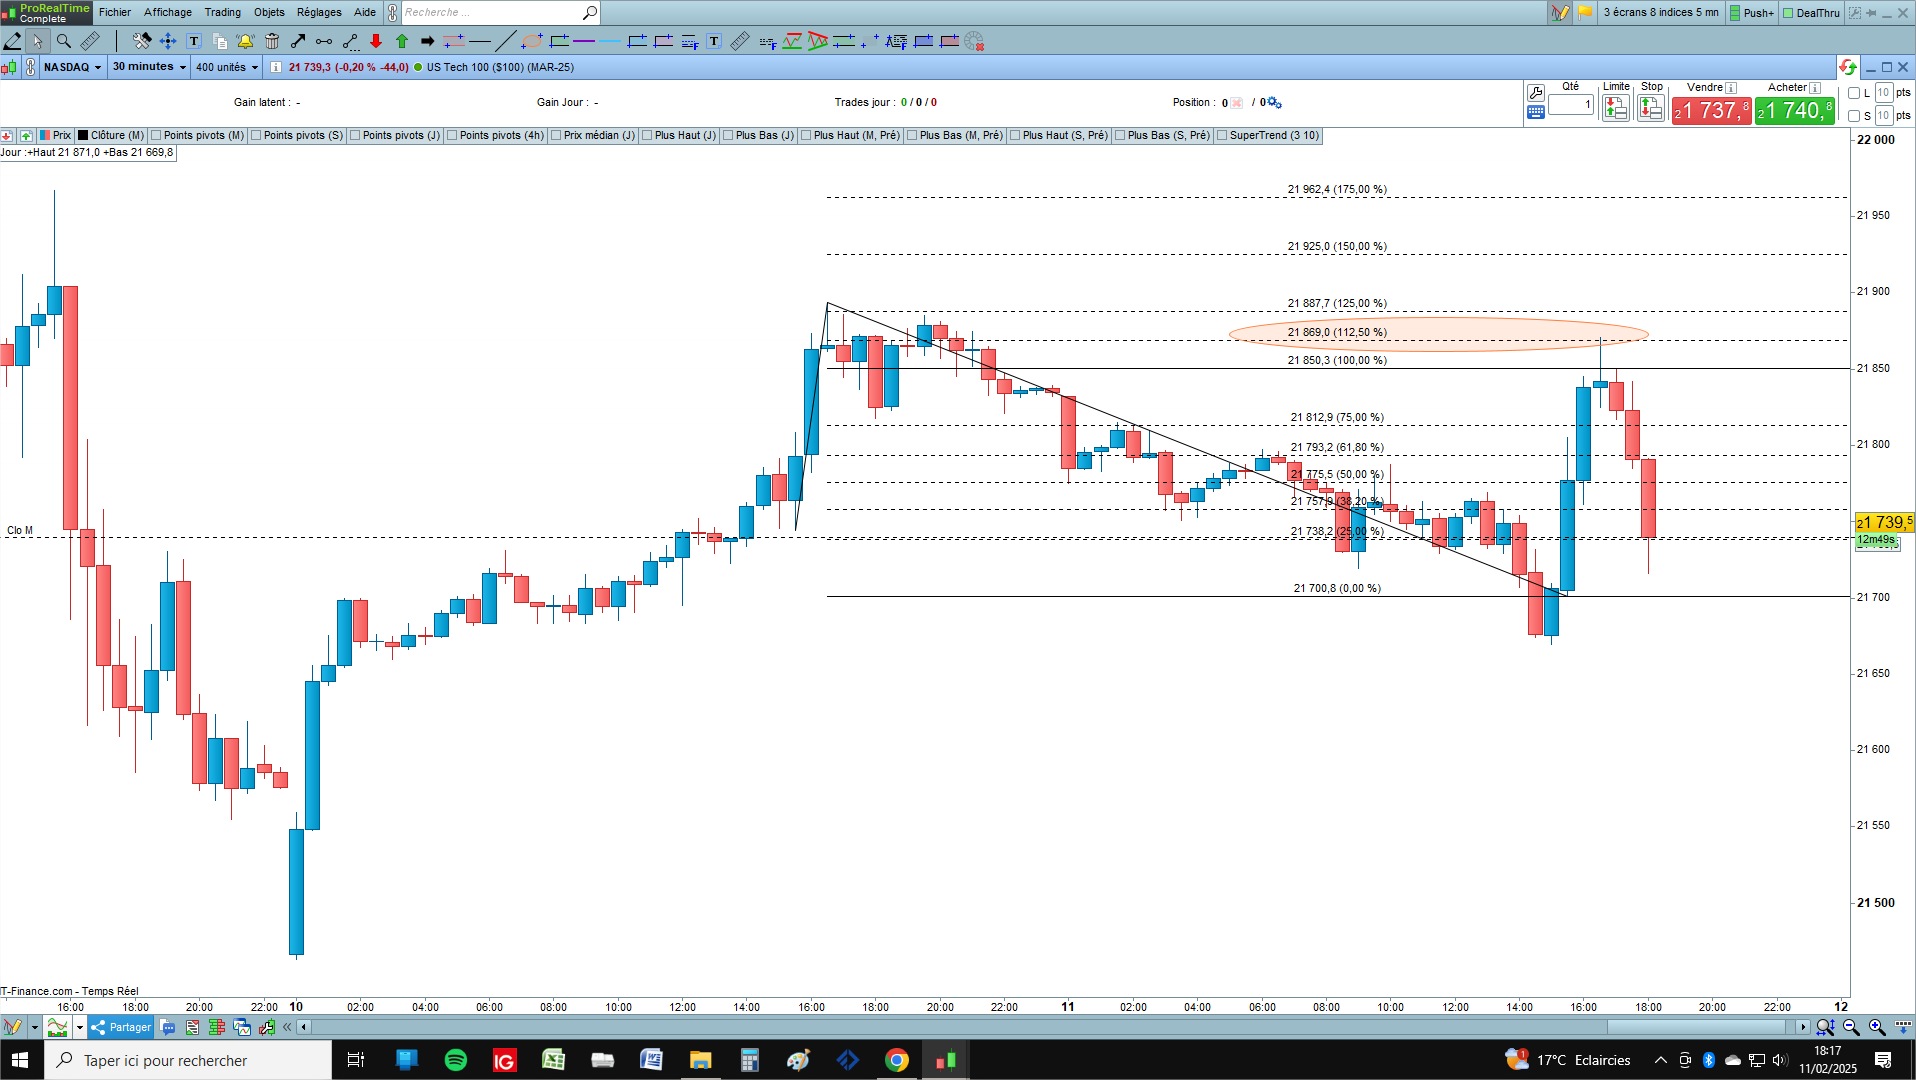Click the Push+ button
The height and width of the screenshot is (1080, 1916).
point(1751,13)
